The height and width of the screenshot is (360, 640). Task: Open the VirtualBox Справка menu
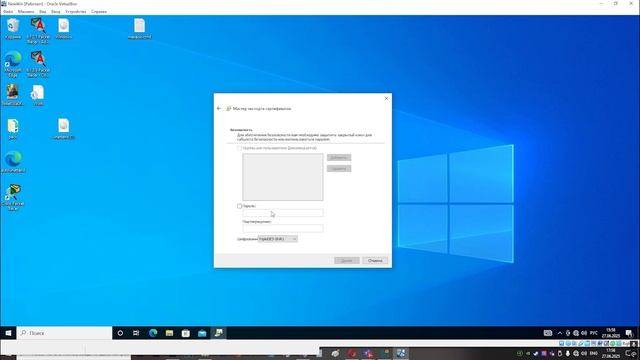coord(99,11)
